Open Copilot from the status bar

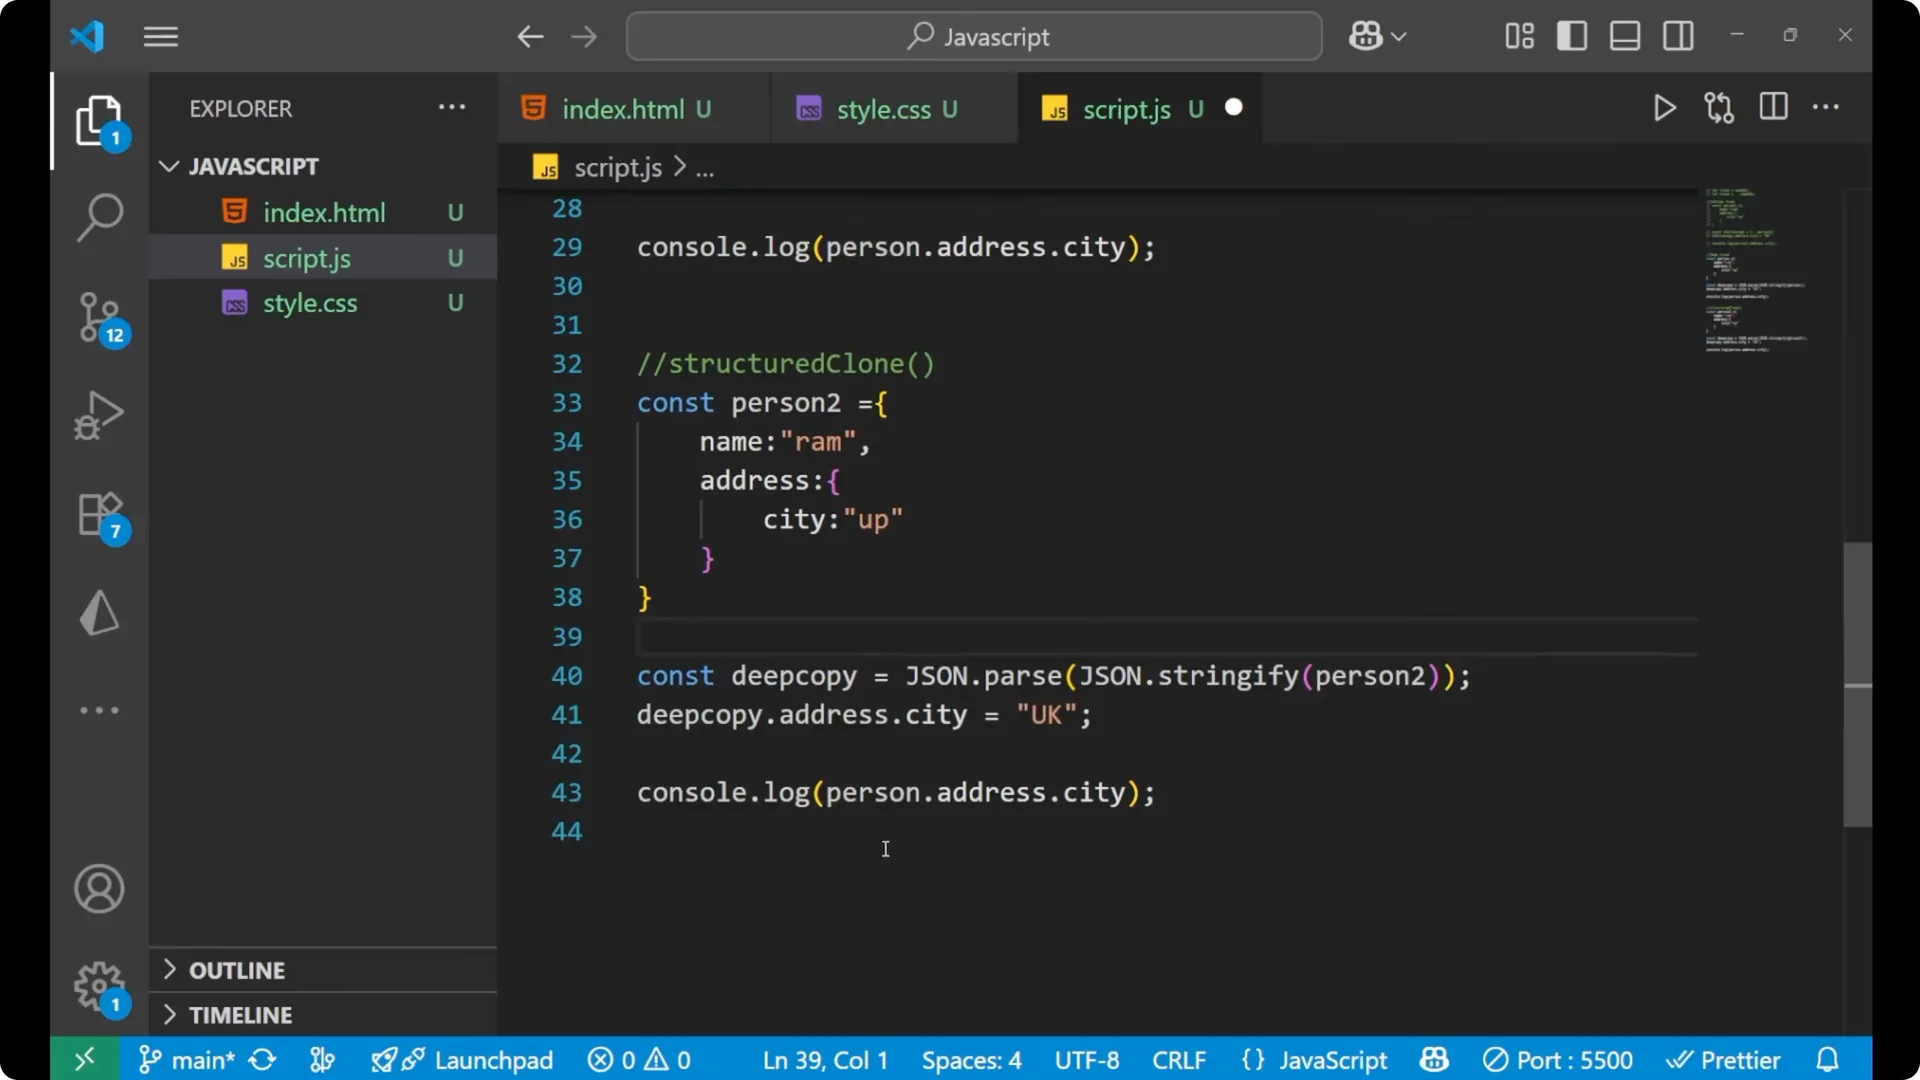1433,1059
